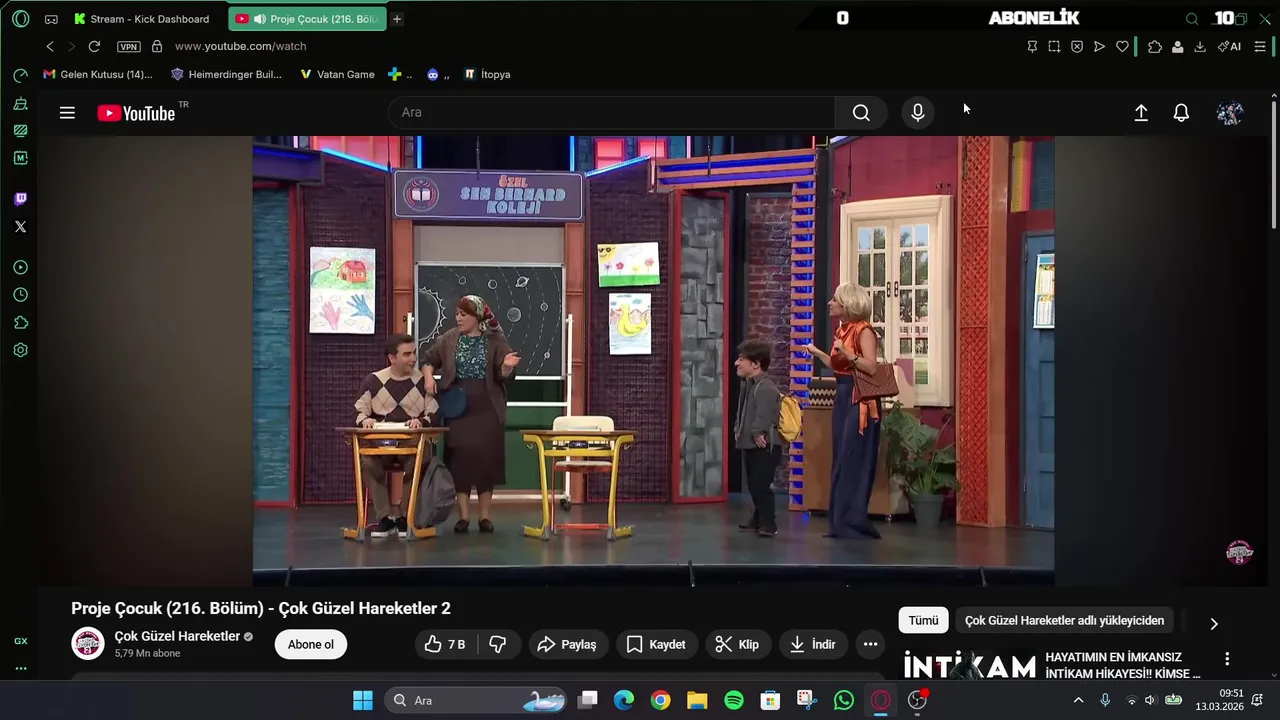The height and width of the screenshot is (720, 1280).
Task: Switch to the Stream - Kick Dashboard tab
Action: click(141, 19)
